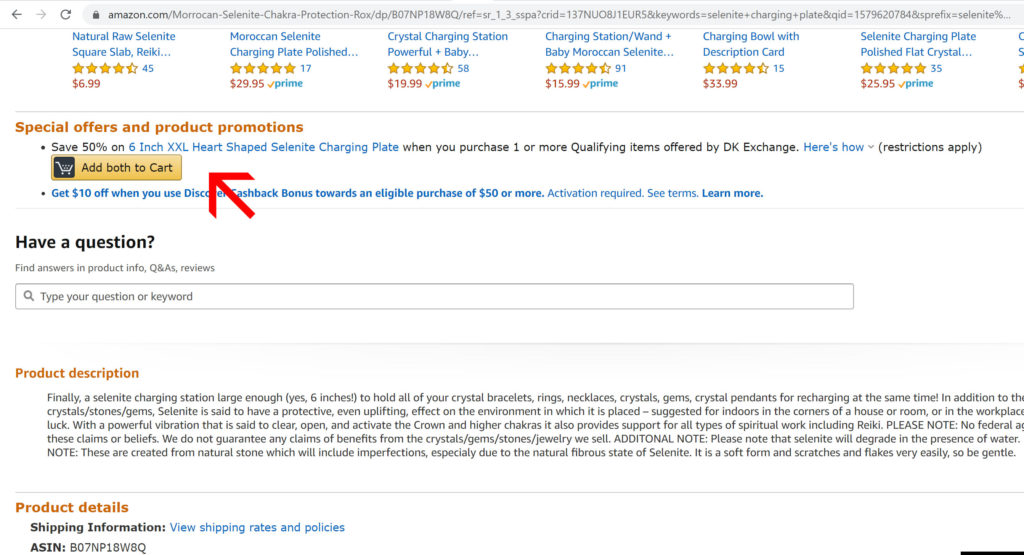Go back using browser back arrow
Viewport: 1024px width, 555px height.
[16, 14]
